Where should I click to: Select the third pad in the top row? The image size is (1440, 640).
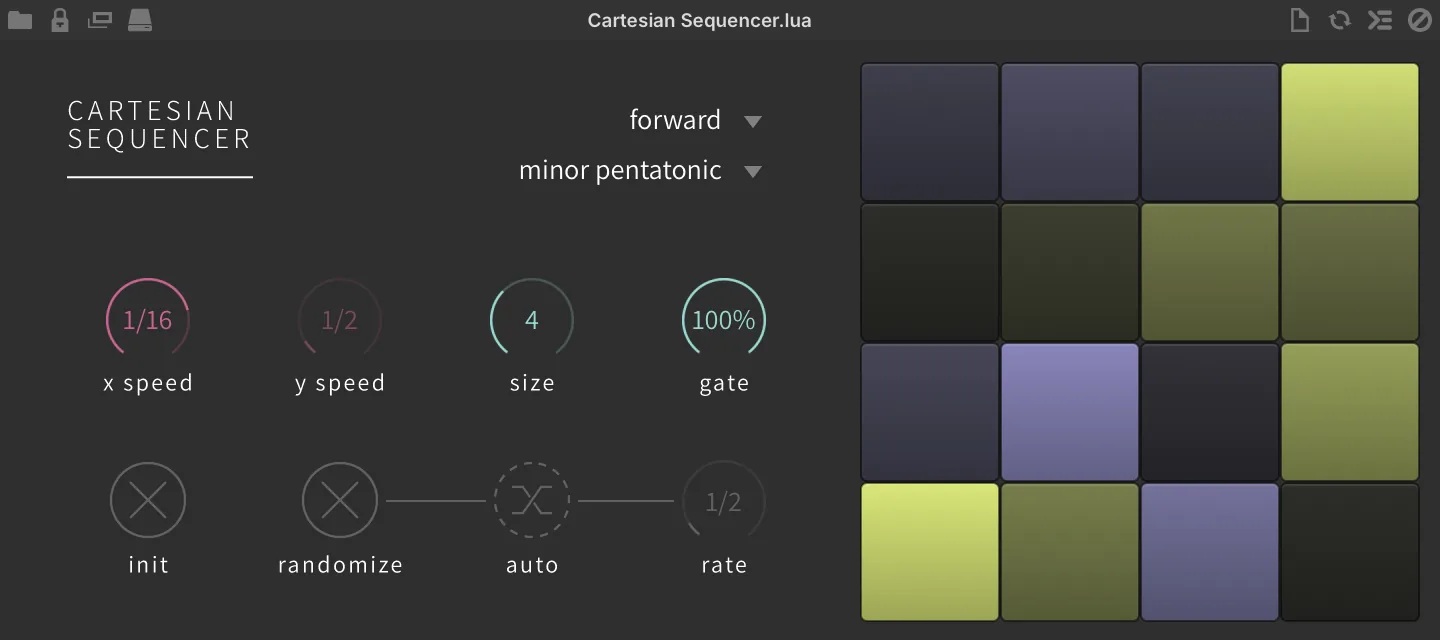click(x=1210, y=132)
